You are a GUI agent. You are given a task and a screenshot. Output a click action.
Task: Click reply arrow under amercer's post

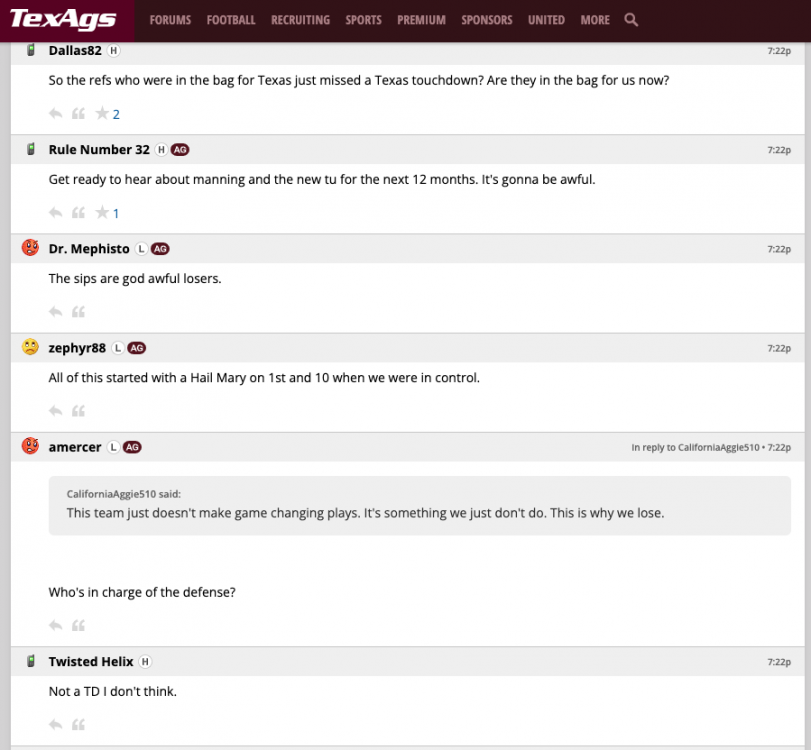click(x=56, y=626)
